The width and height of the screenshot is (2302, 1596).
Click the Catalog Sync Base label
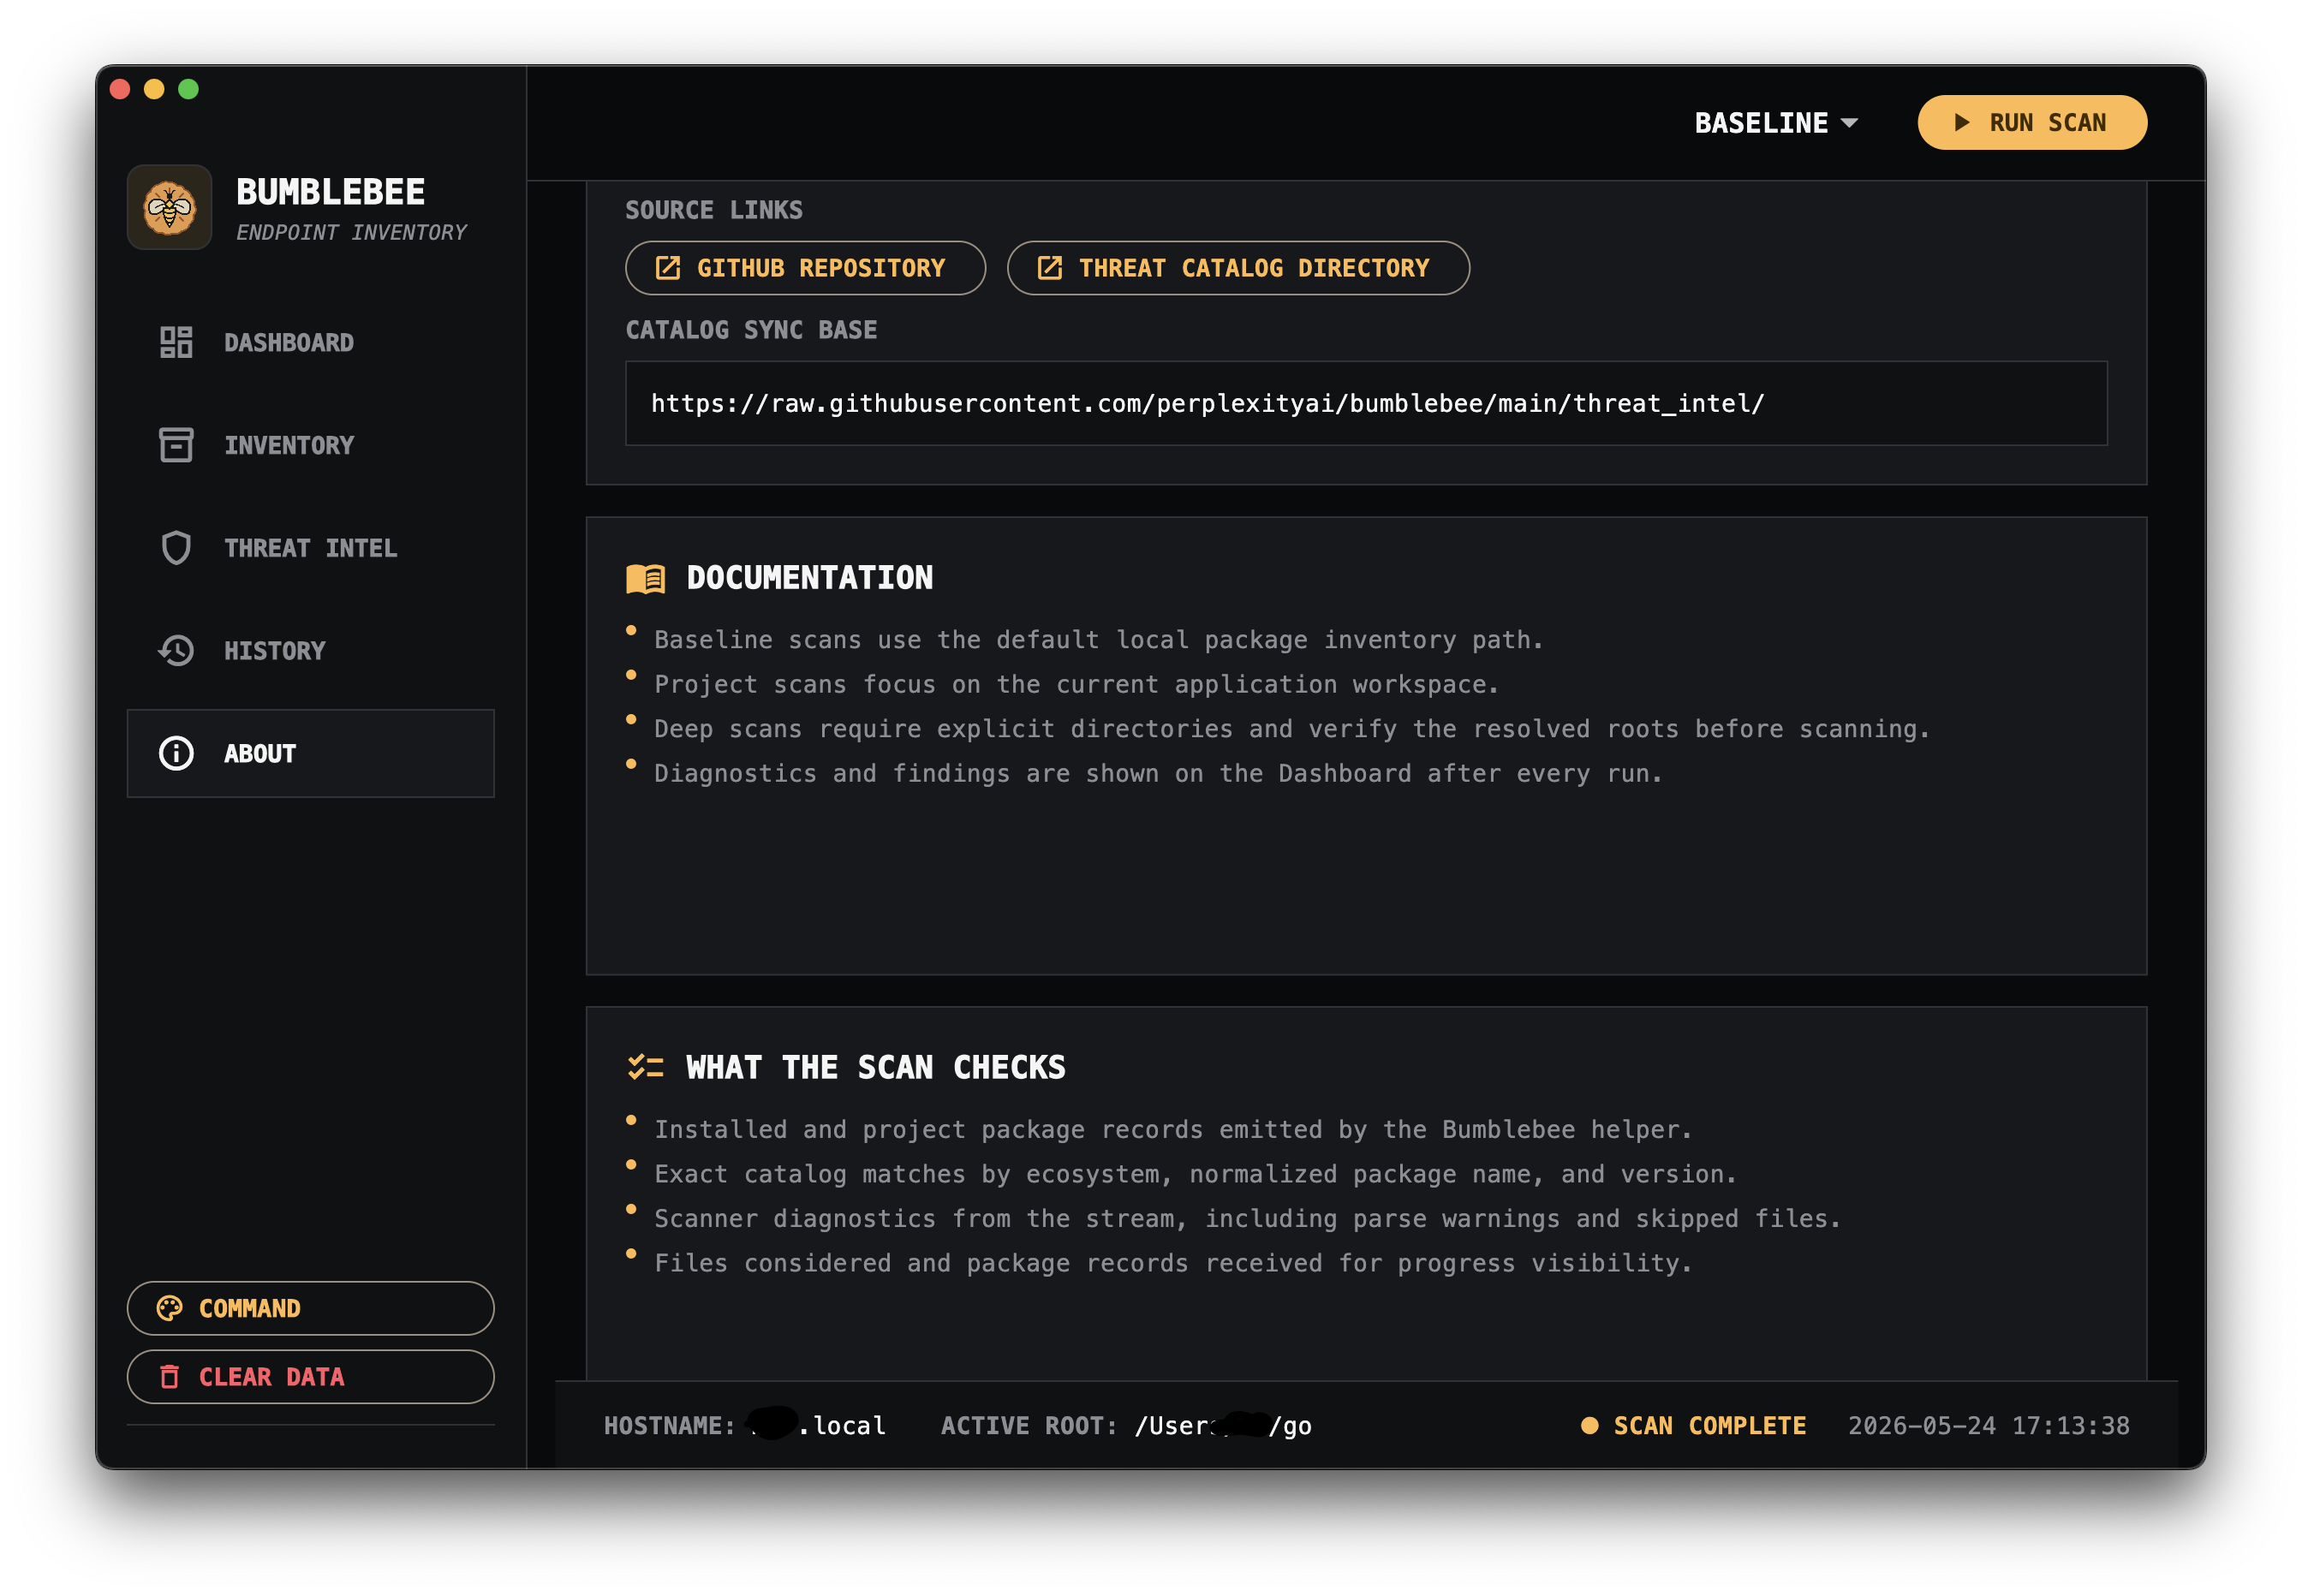pyautogui.click(x=751, y=330)
